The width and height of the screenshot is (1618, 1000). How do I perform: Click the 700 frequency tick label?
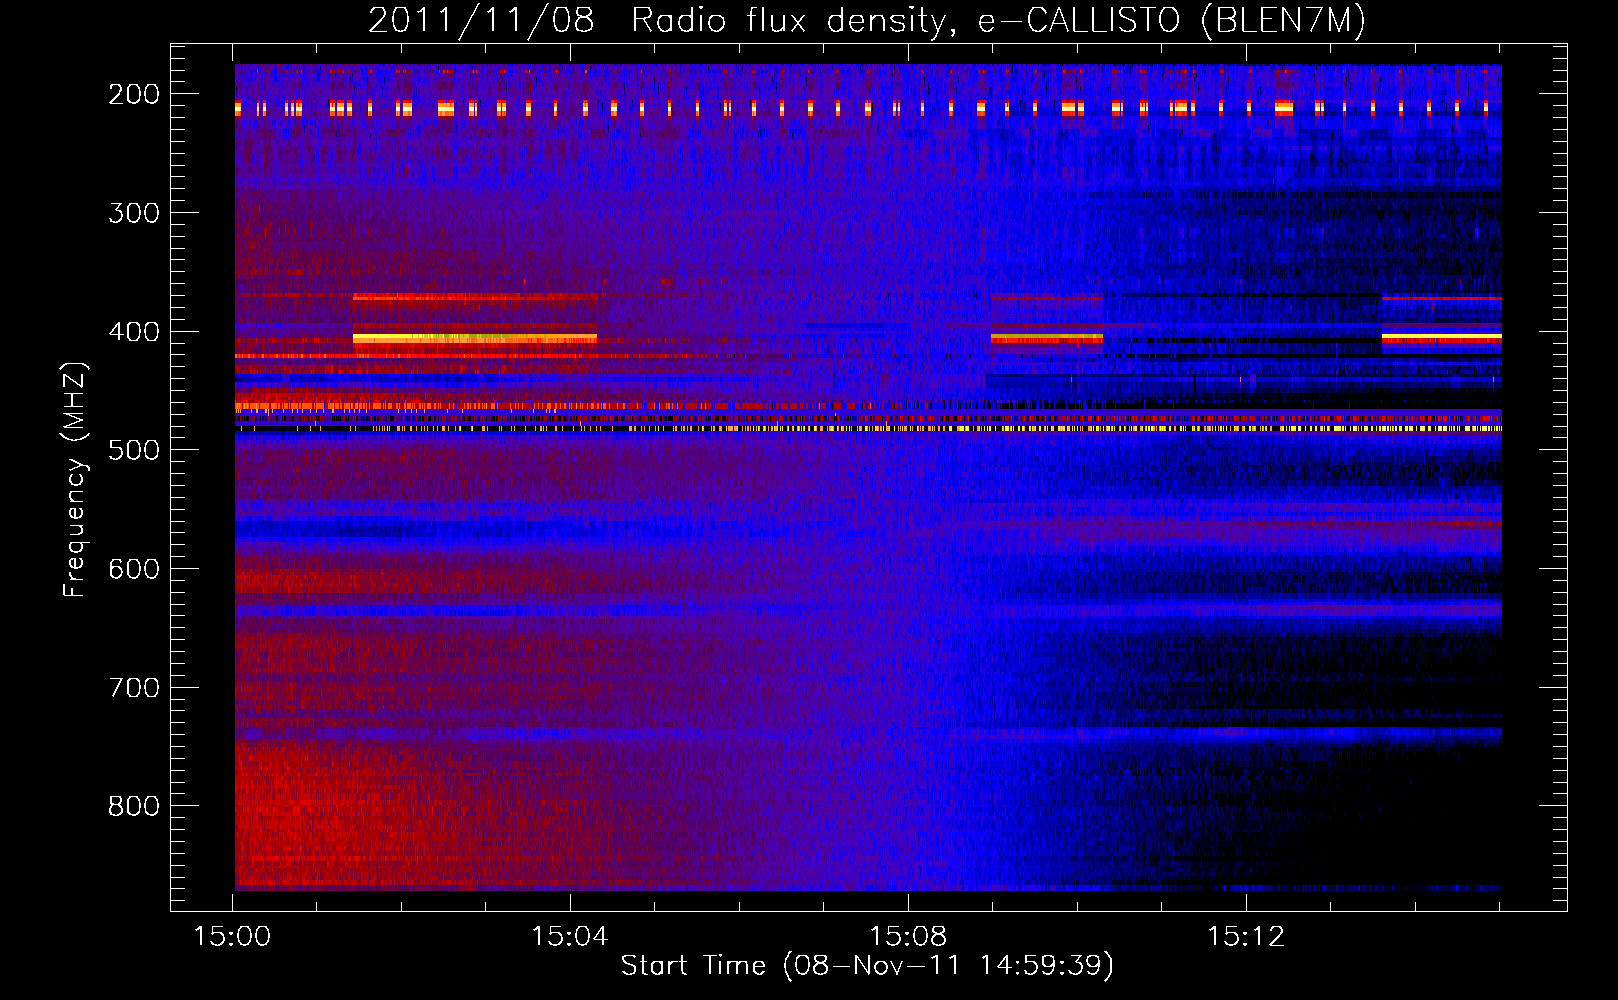[133, 688]
